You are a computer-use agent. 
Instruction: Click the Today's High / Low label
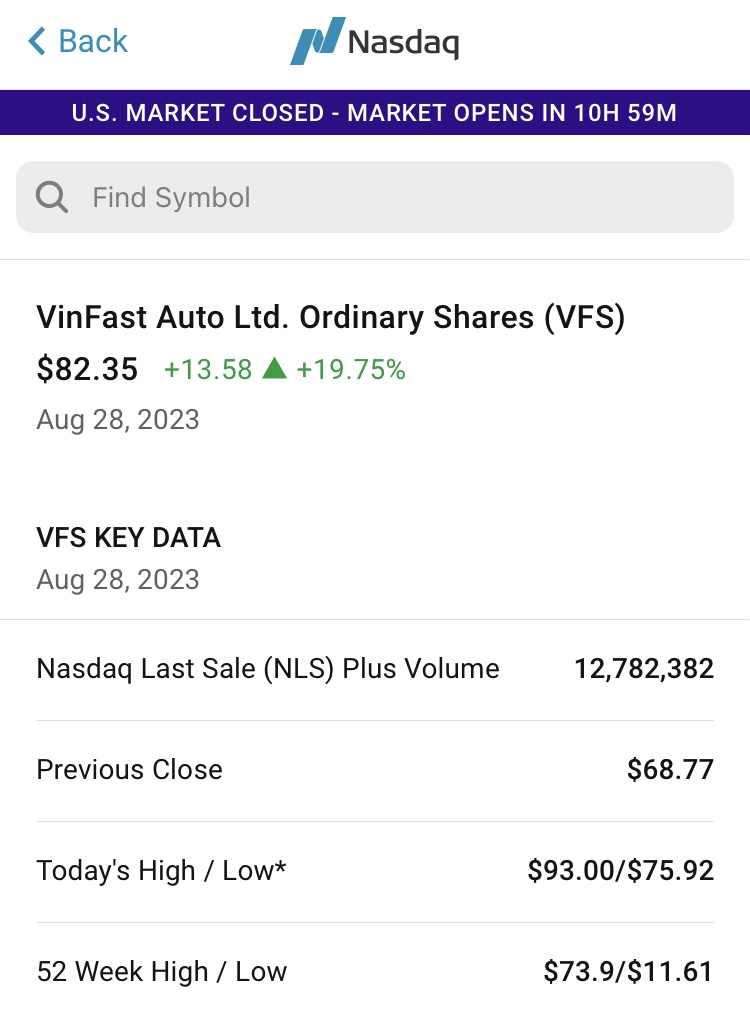[x=161, y=871]
